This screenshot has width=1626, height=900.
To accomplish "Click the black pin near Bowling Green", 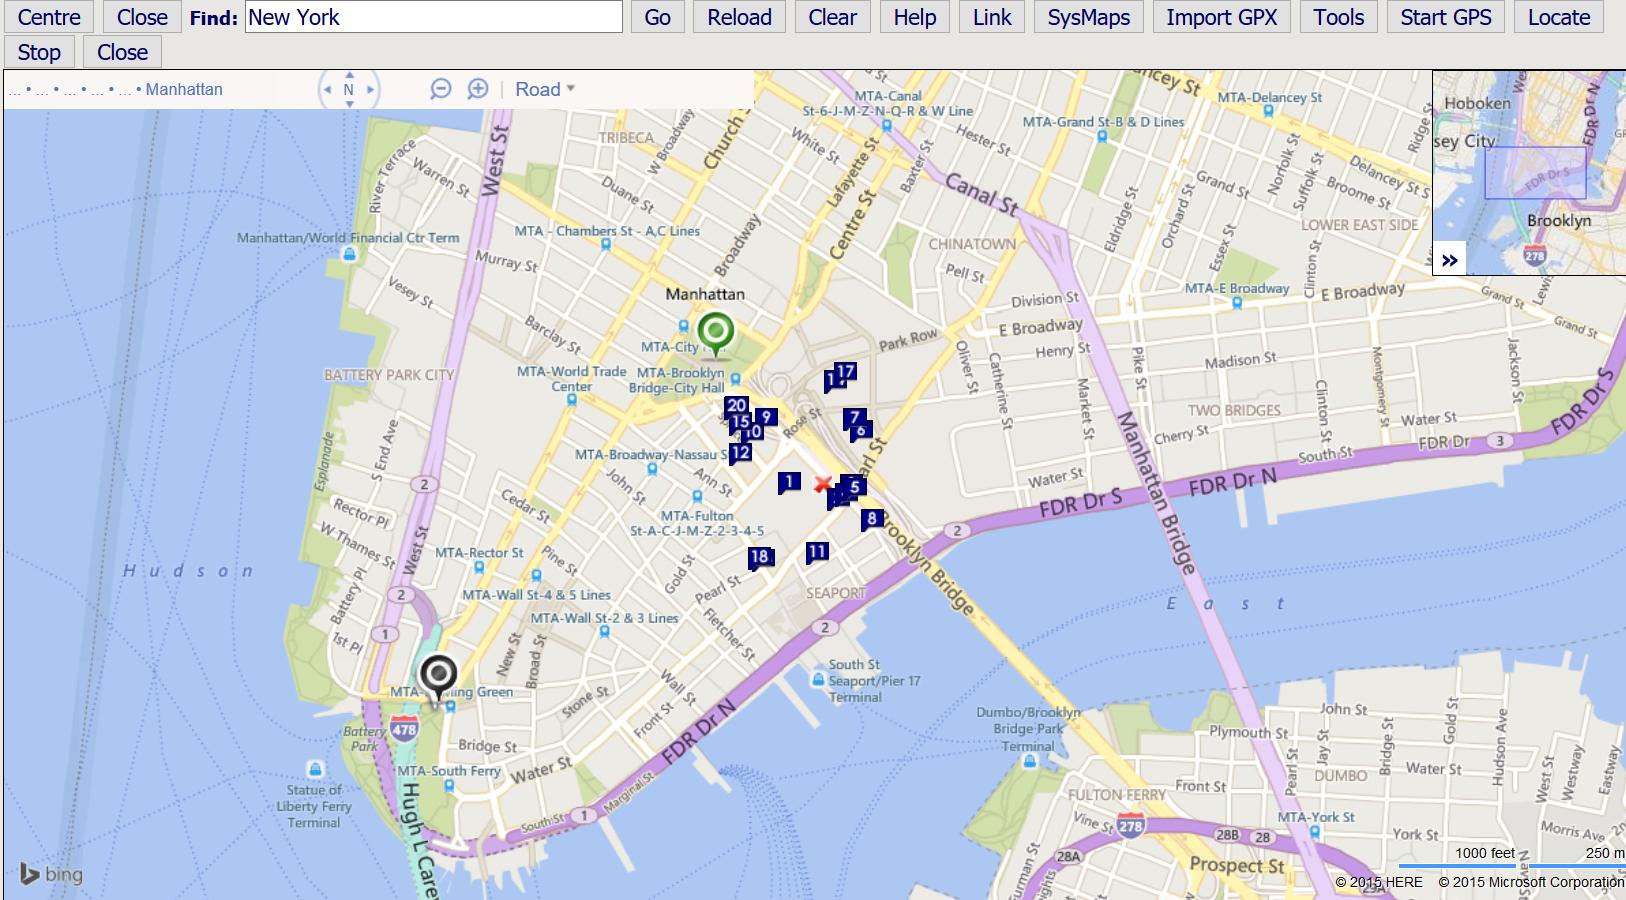I will pyautogui.click(x=438, y=678).
